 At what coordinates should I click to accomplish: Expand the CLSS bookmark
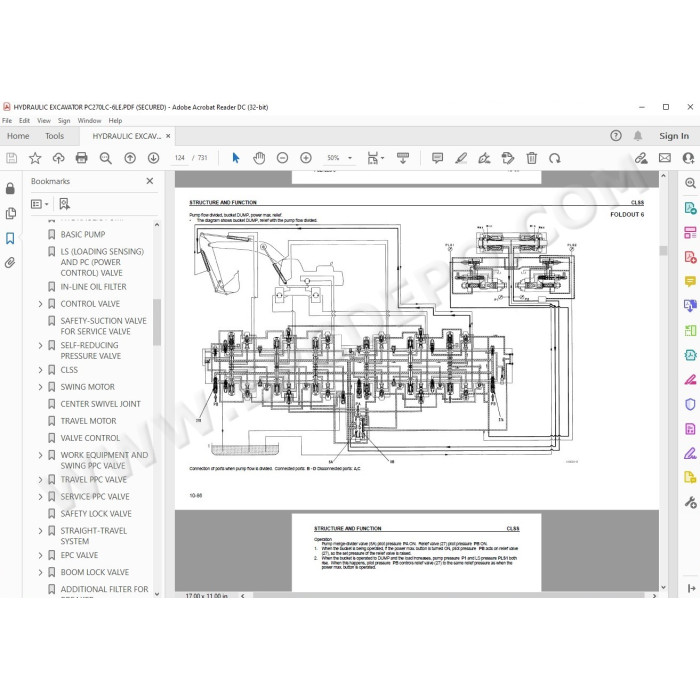[40, 370]
